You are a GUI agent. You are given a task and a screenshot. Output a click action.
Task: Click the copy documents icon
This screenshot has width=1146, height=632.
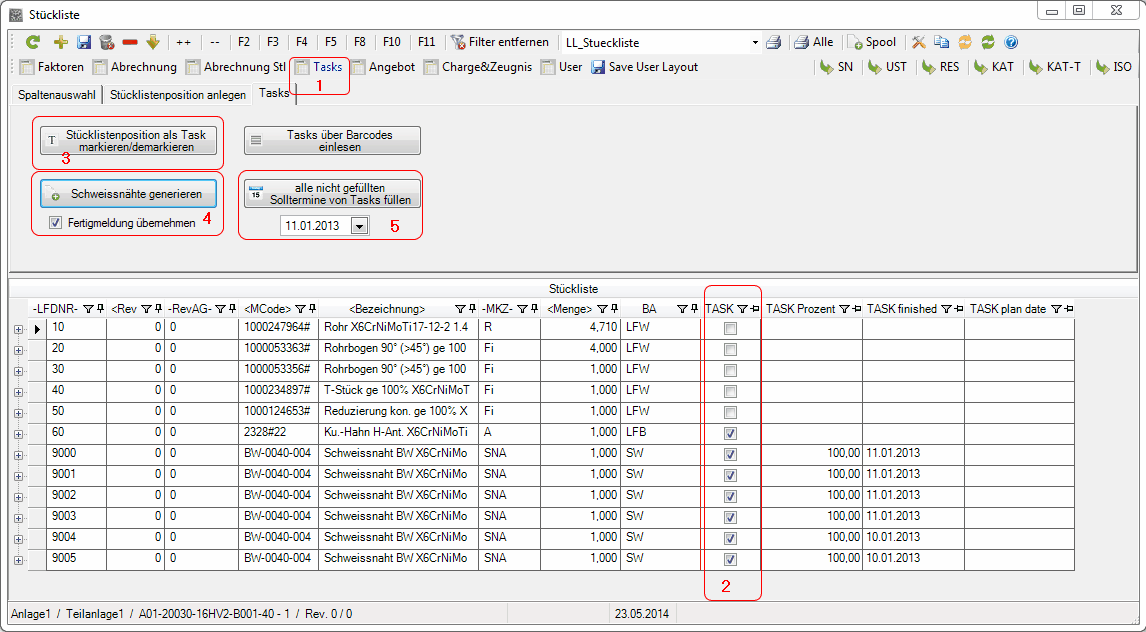point(941,43)
